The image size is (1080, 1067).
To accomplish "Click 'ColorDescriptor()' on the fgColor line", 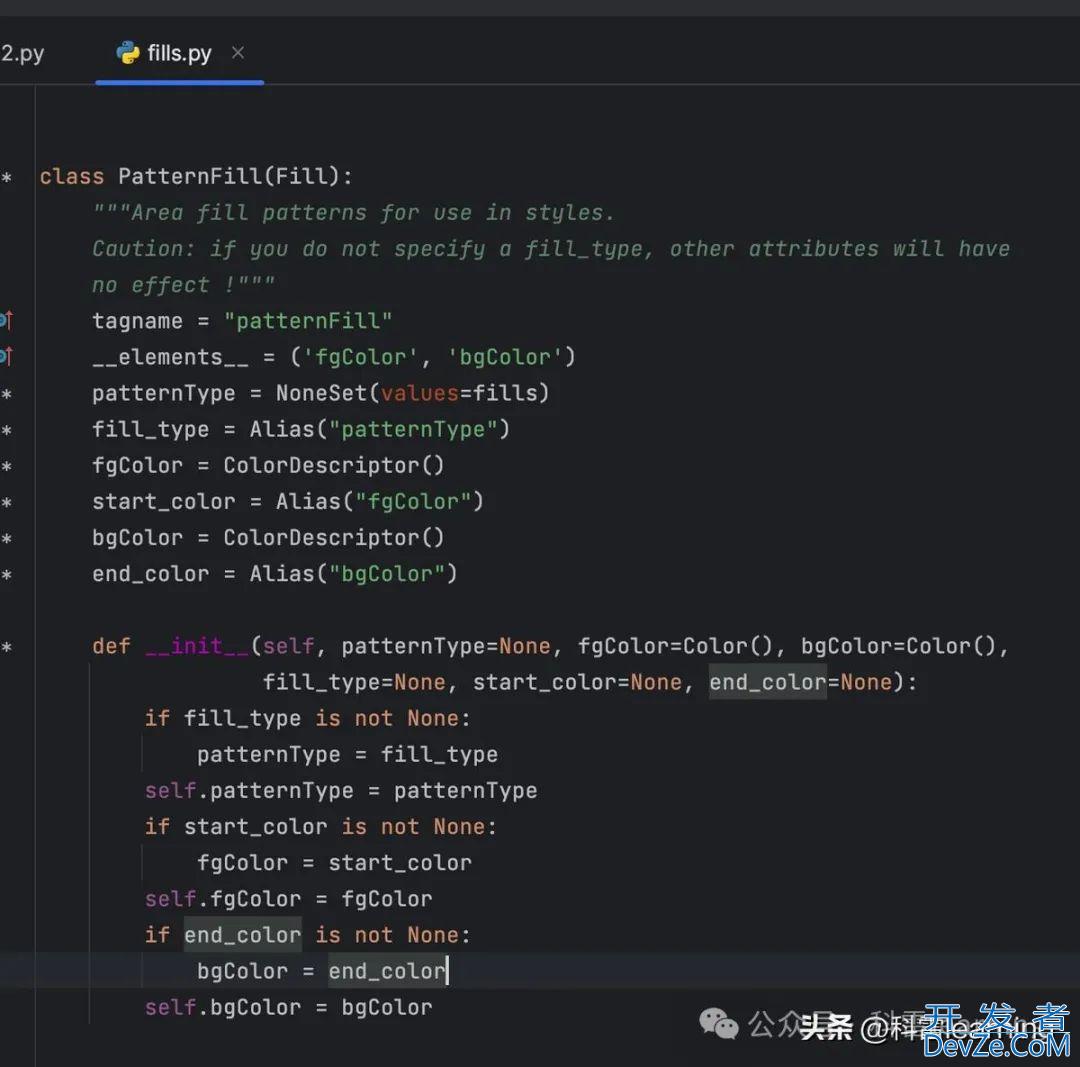I will tap(334, 466).
